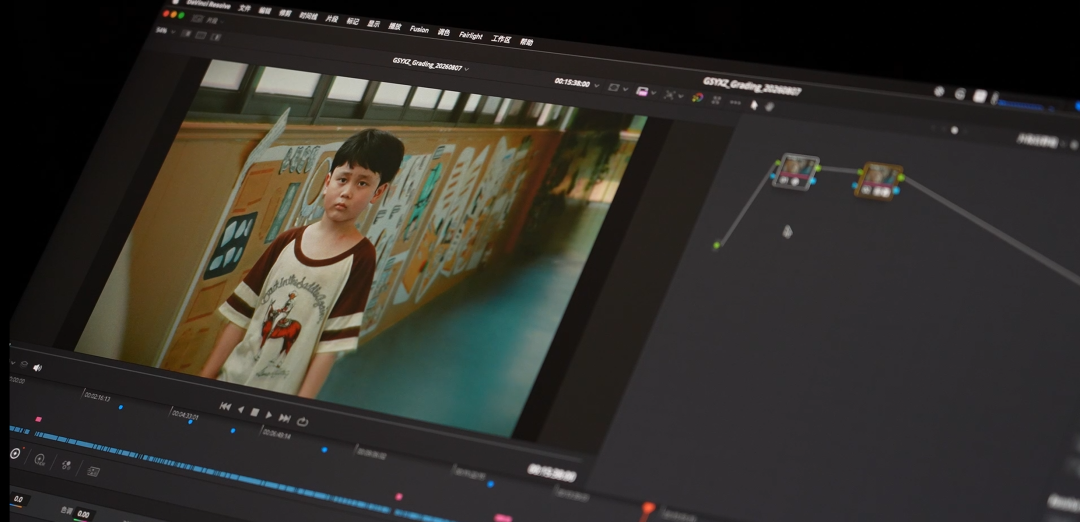Play the clip forward
This screenshot has height=522, width=1080.
[x=269, y=415]
